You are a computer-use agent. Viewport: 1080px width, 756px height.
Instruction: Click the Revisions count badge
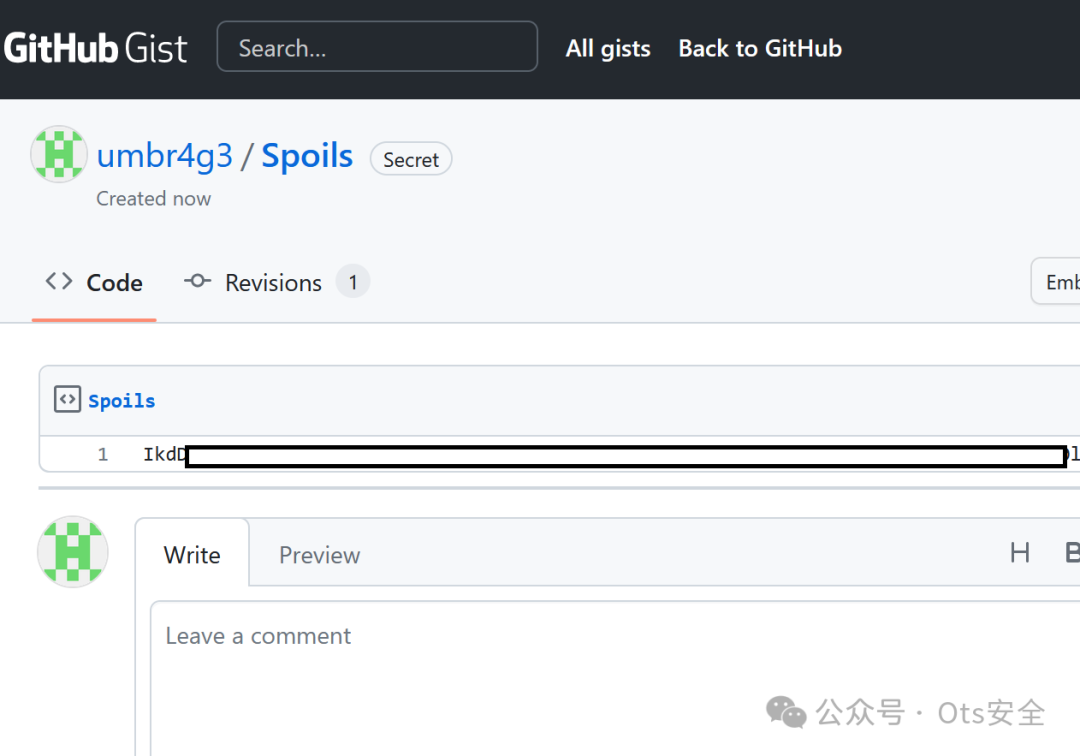pos(353,282)
